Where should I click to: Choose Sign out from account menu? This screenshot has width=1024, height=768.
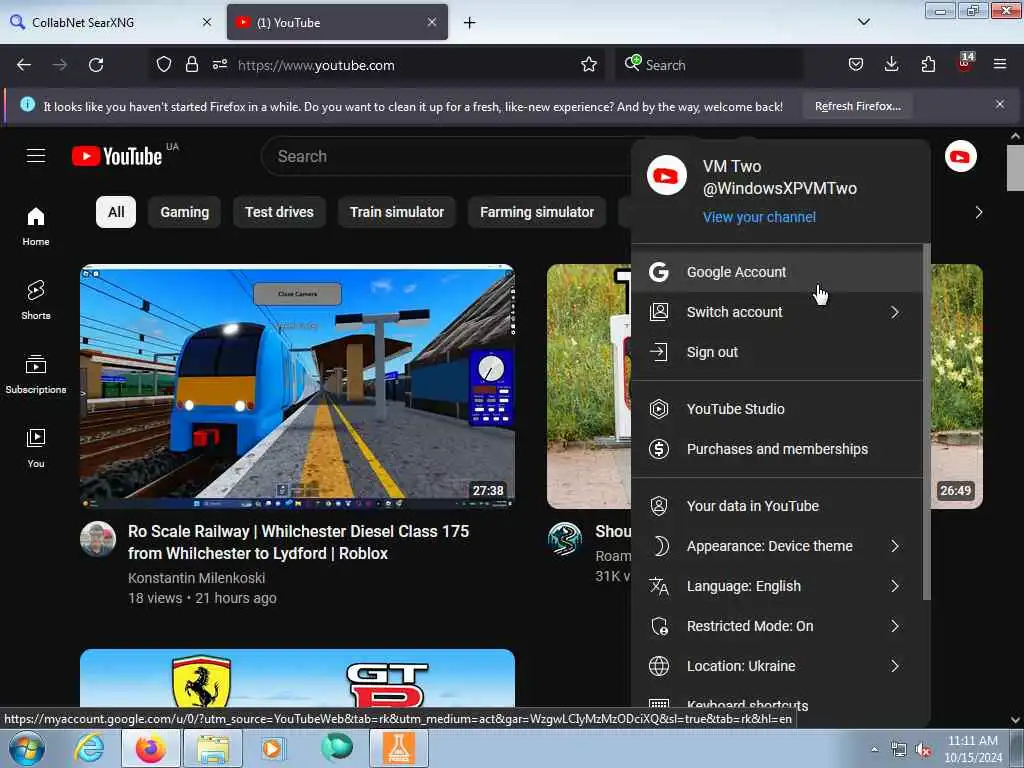[x=777, y=352]
